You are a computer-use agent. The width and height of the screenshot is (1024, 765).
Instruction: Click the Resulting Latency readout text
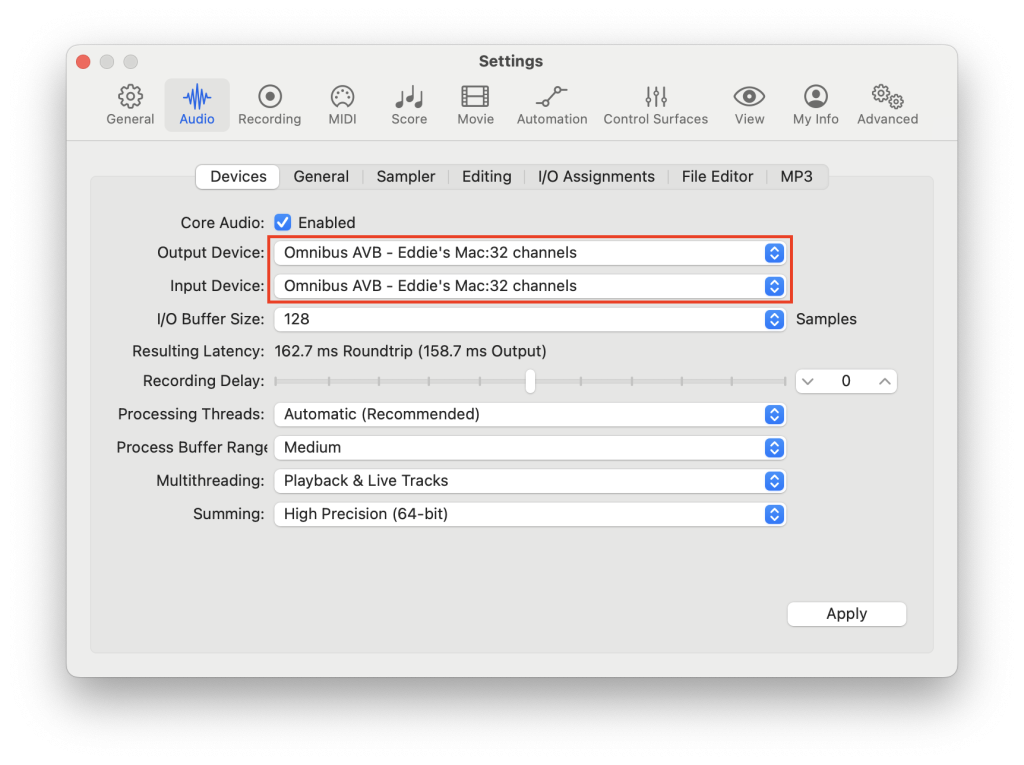tap(410, 351)
